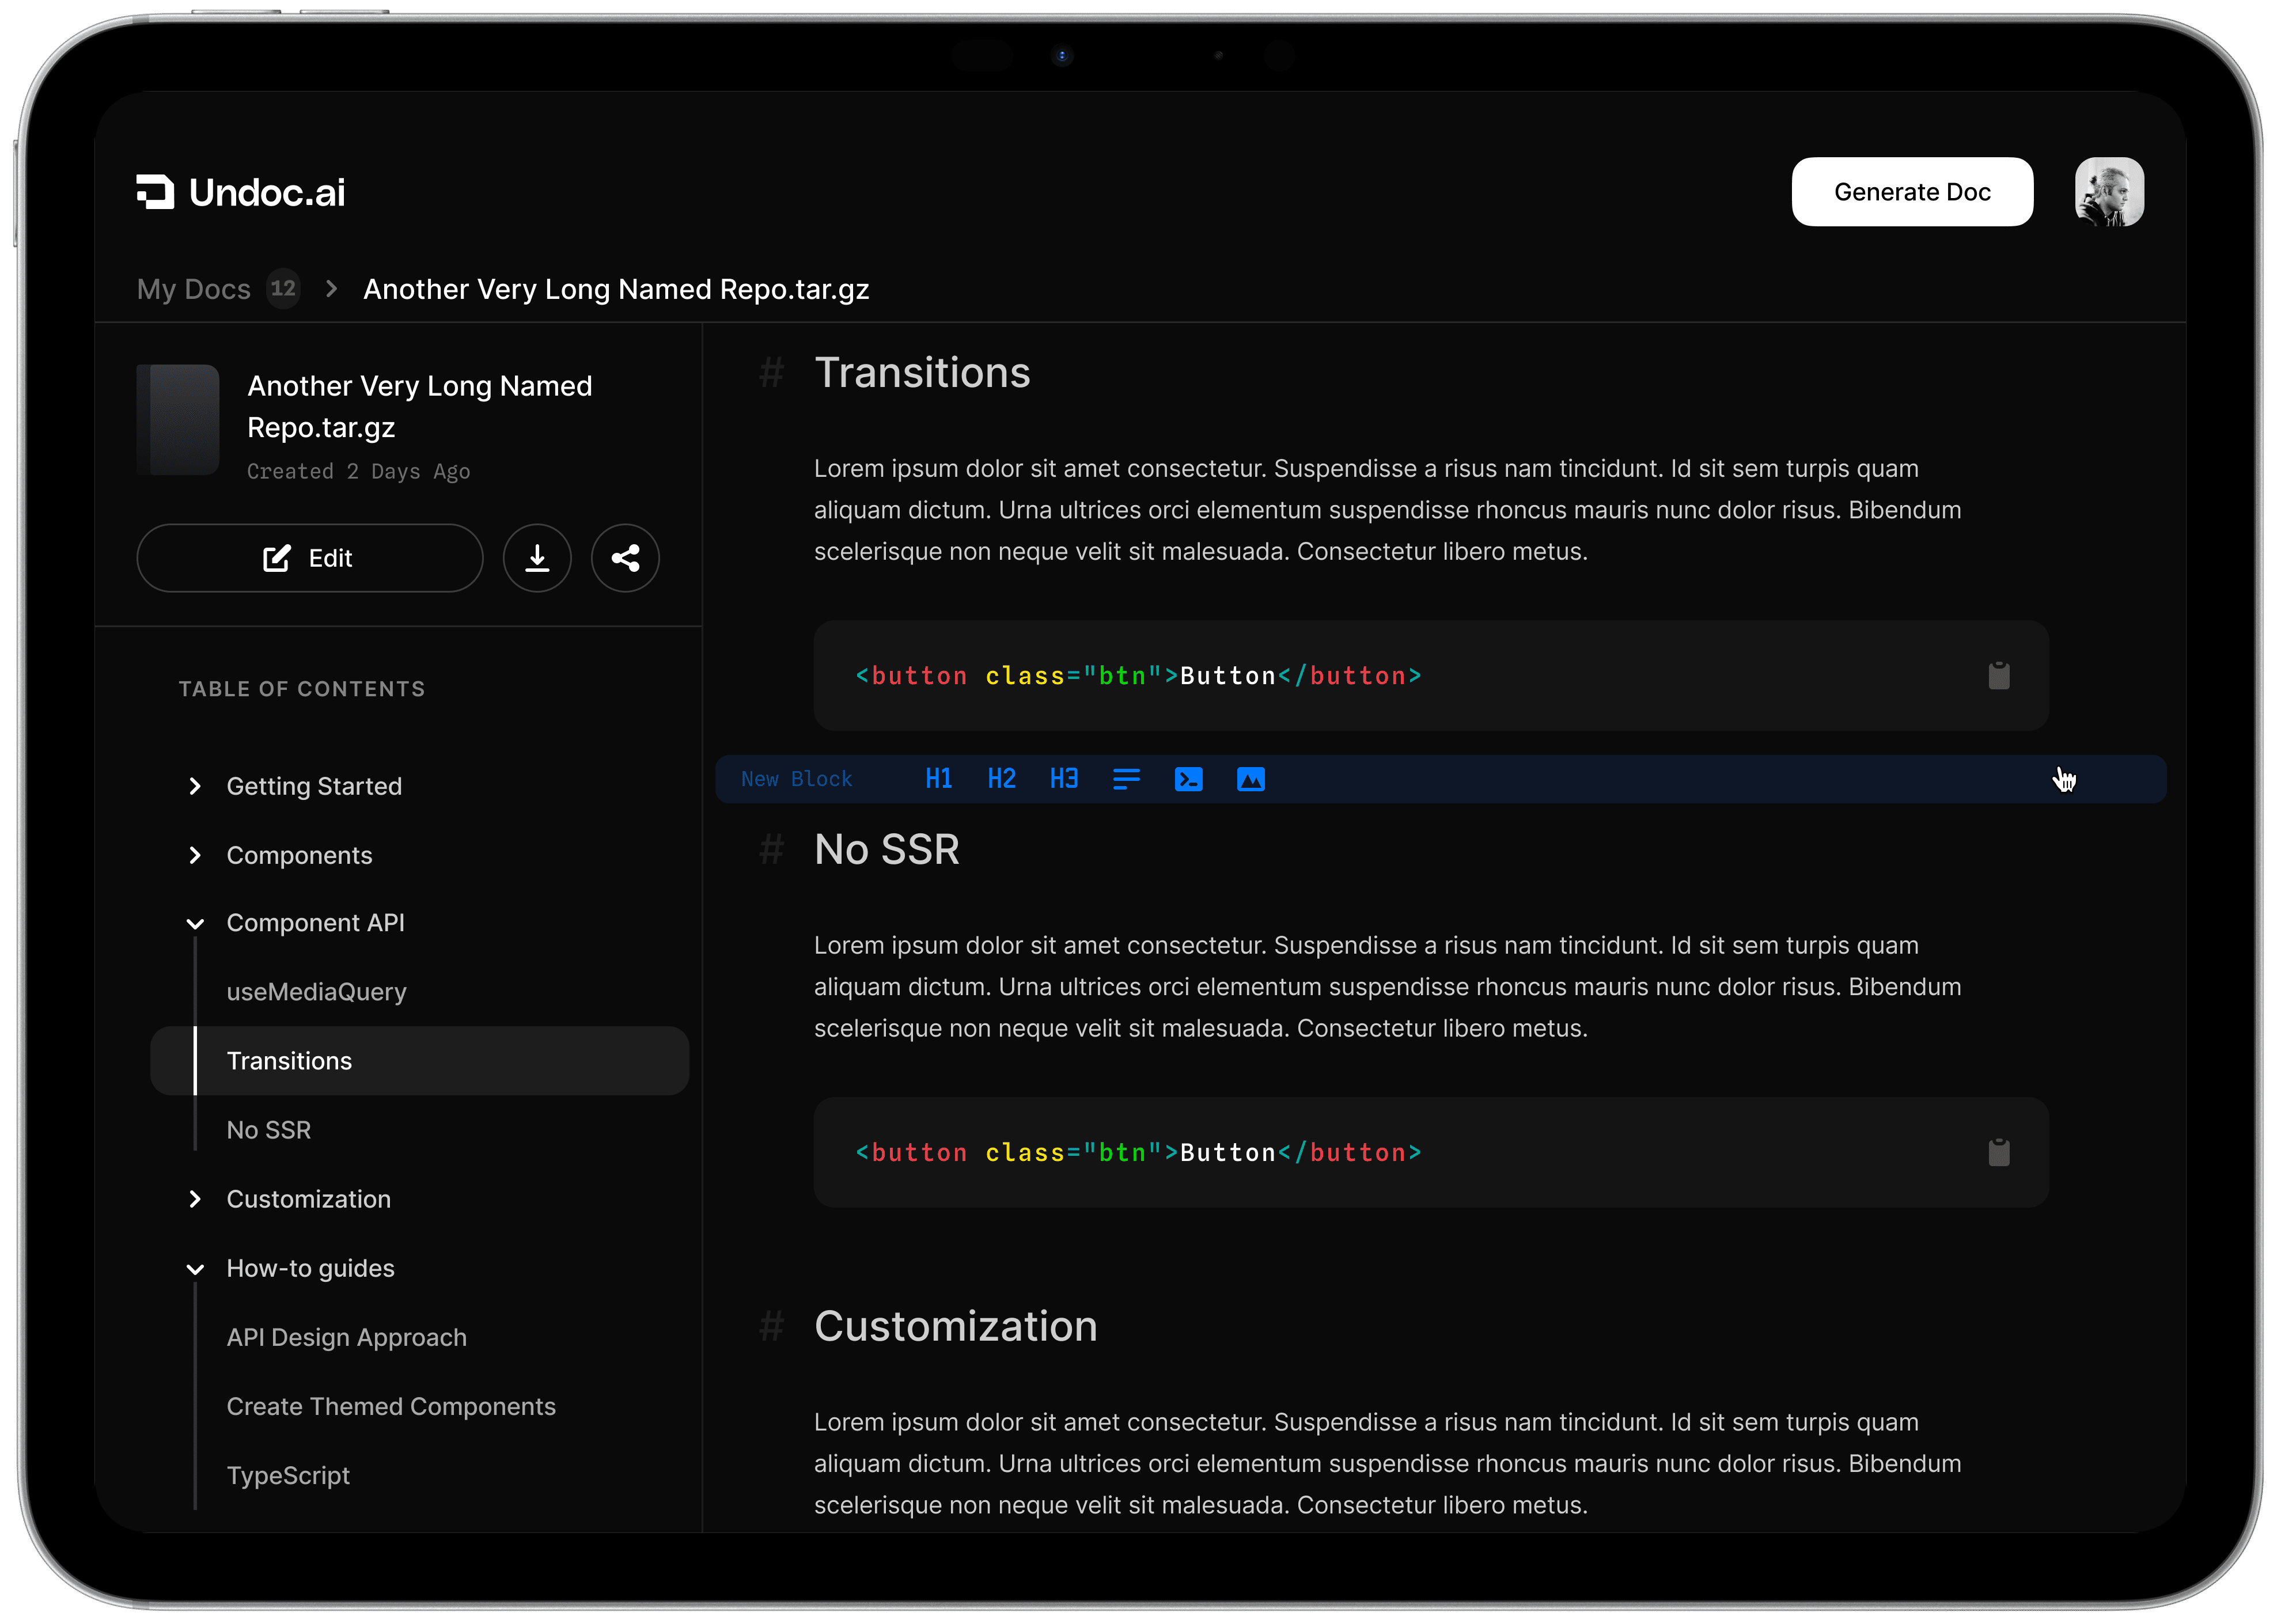This screenshot has width=2281, height=1624.
Task: Open Customization in table of contents
Action: [x=308, y=1199]
